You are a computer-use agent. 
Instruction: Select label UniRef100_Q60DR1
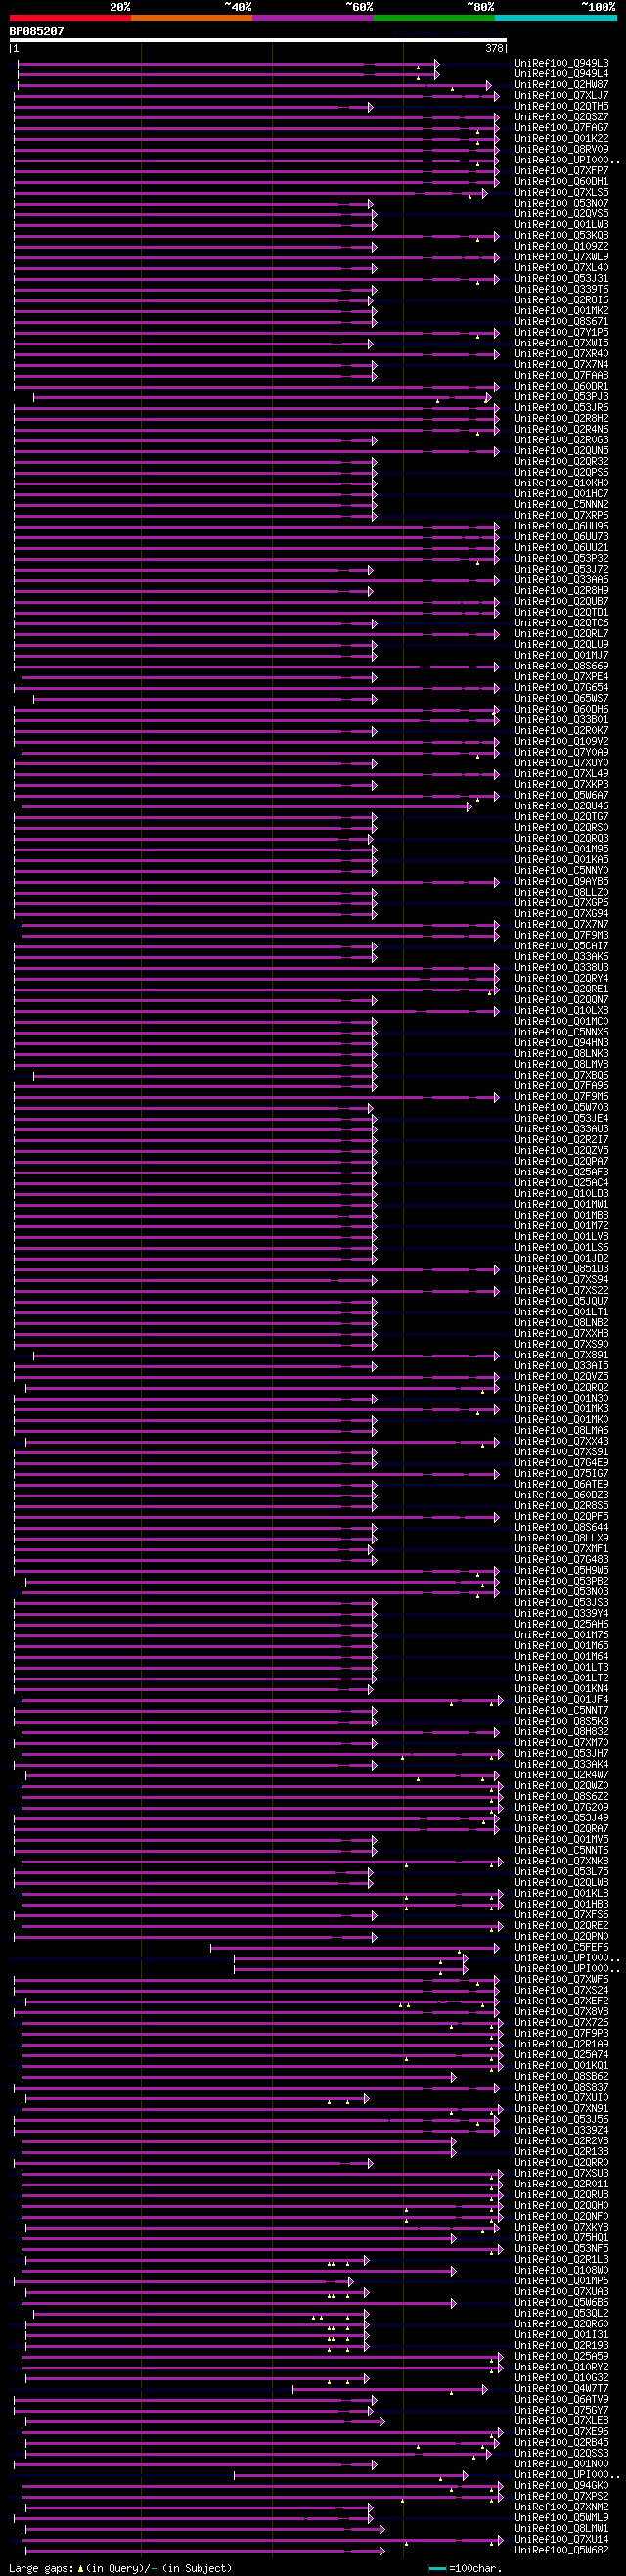pyautogui.click(x=562, y=386)
